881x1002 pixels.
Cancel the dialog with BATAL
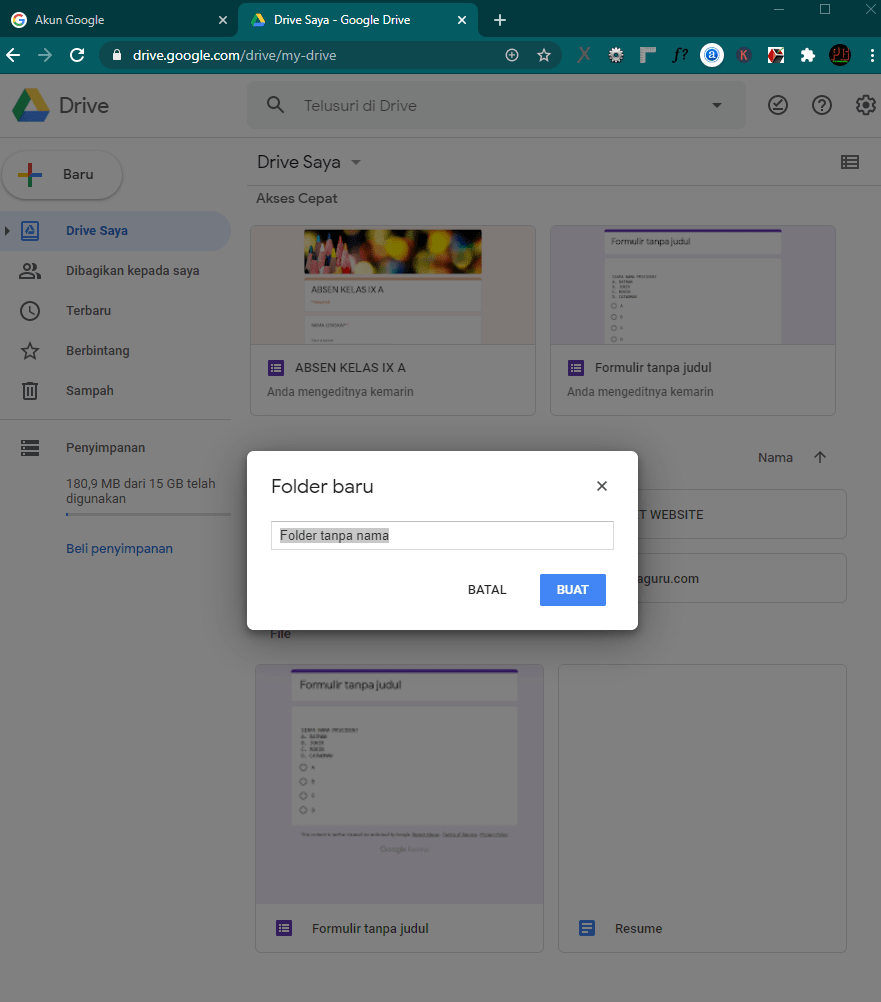coord(487,589)
